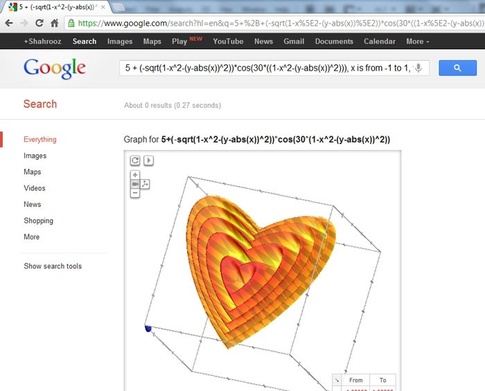Expand More in the left search sidebar
The height and width of the screenshot is (391, 485).
(32, 237)
